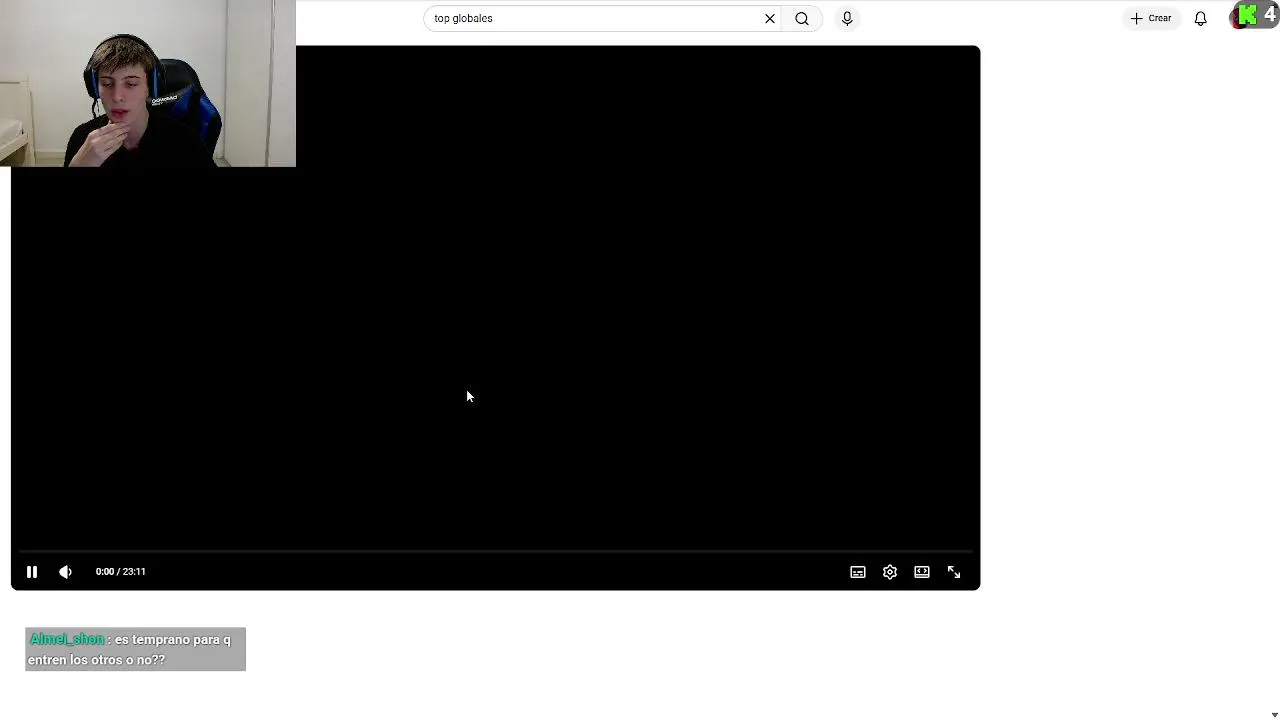Open the account avatar menu
This screenshot has width=1280, height=720.
[x=1239, y=18]
